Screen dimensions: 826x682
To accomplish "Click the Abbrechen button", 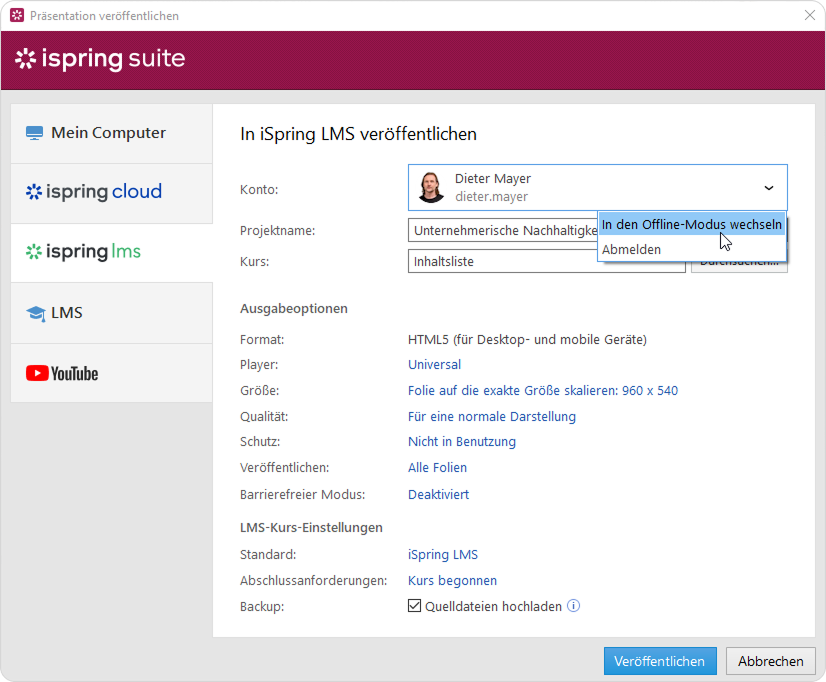I will [770, 661].
